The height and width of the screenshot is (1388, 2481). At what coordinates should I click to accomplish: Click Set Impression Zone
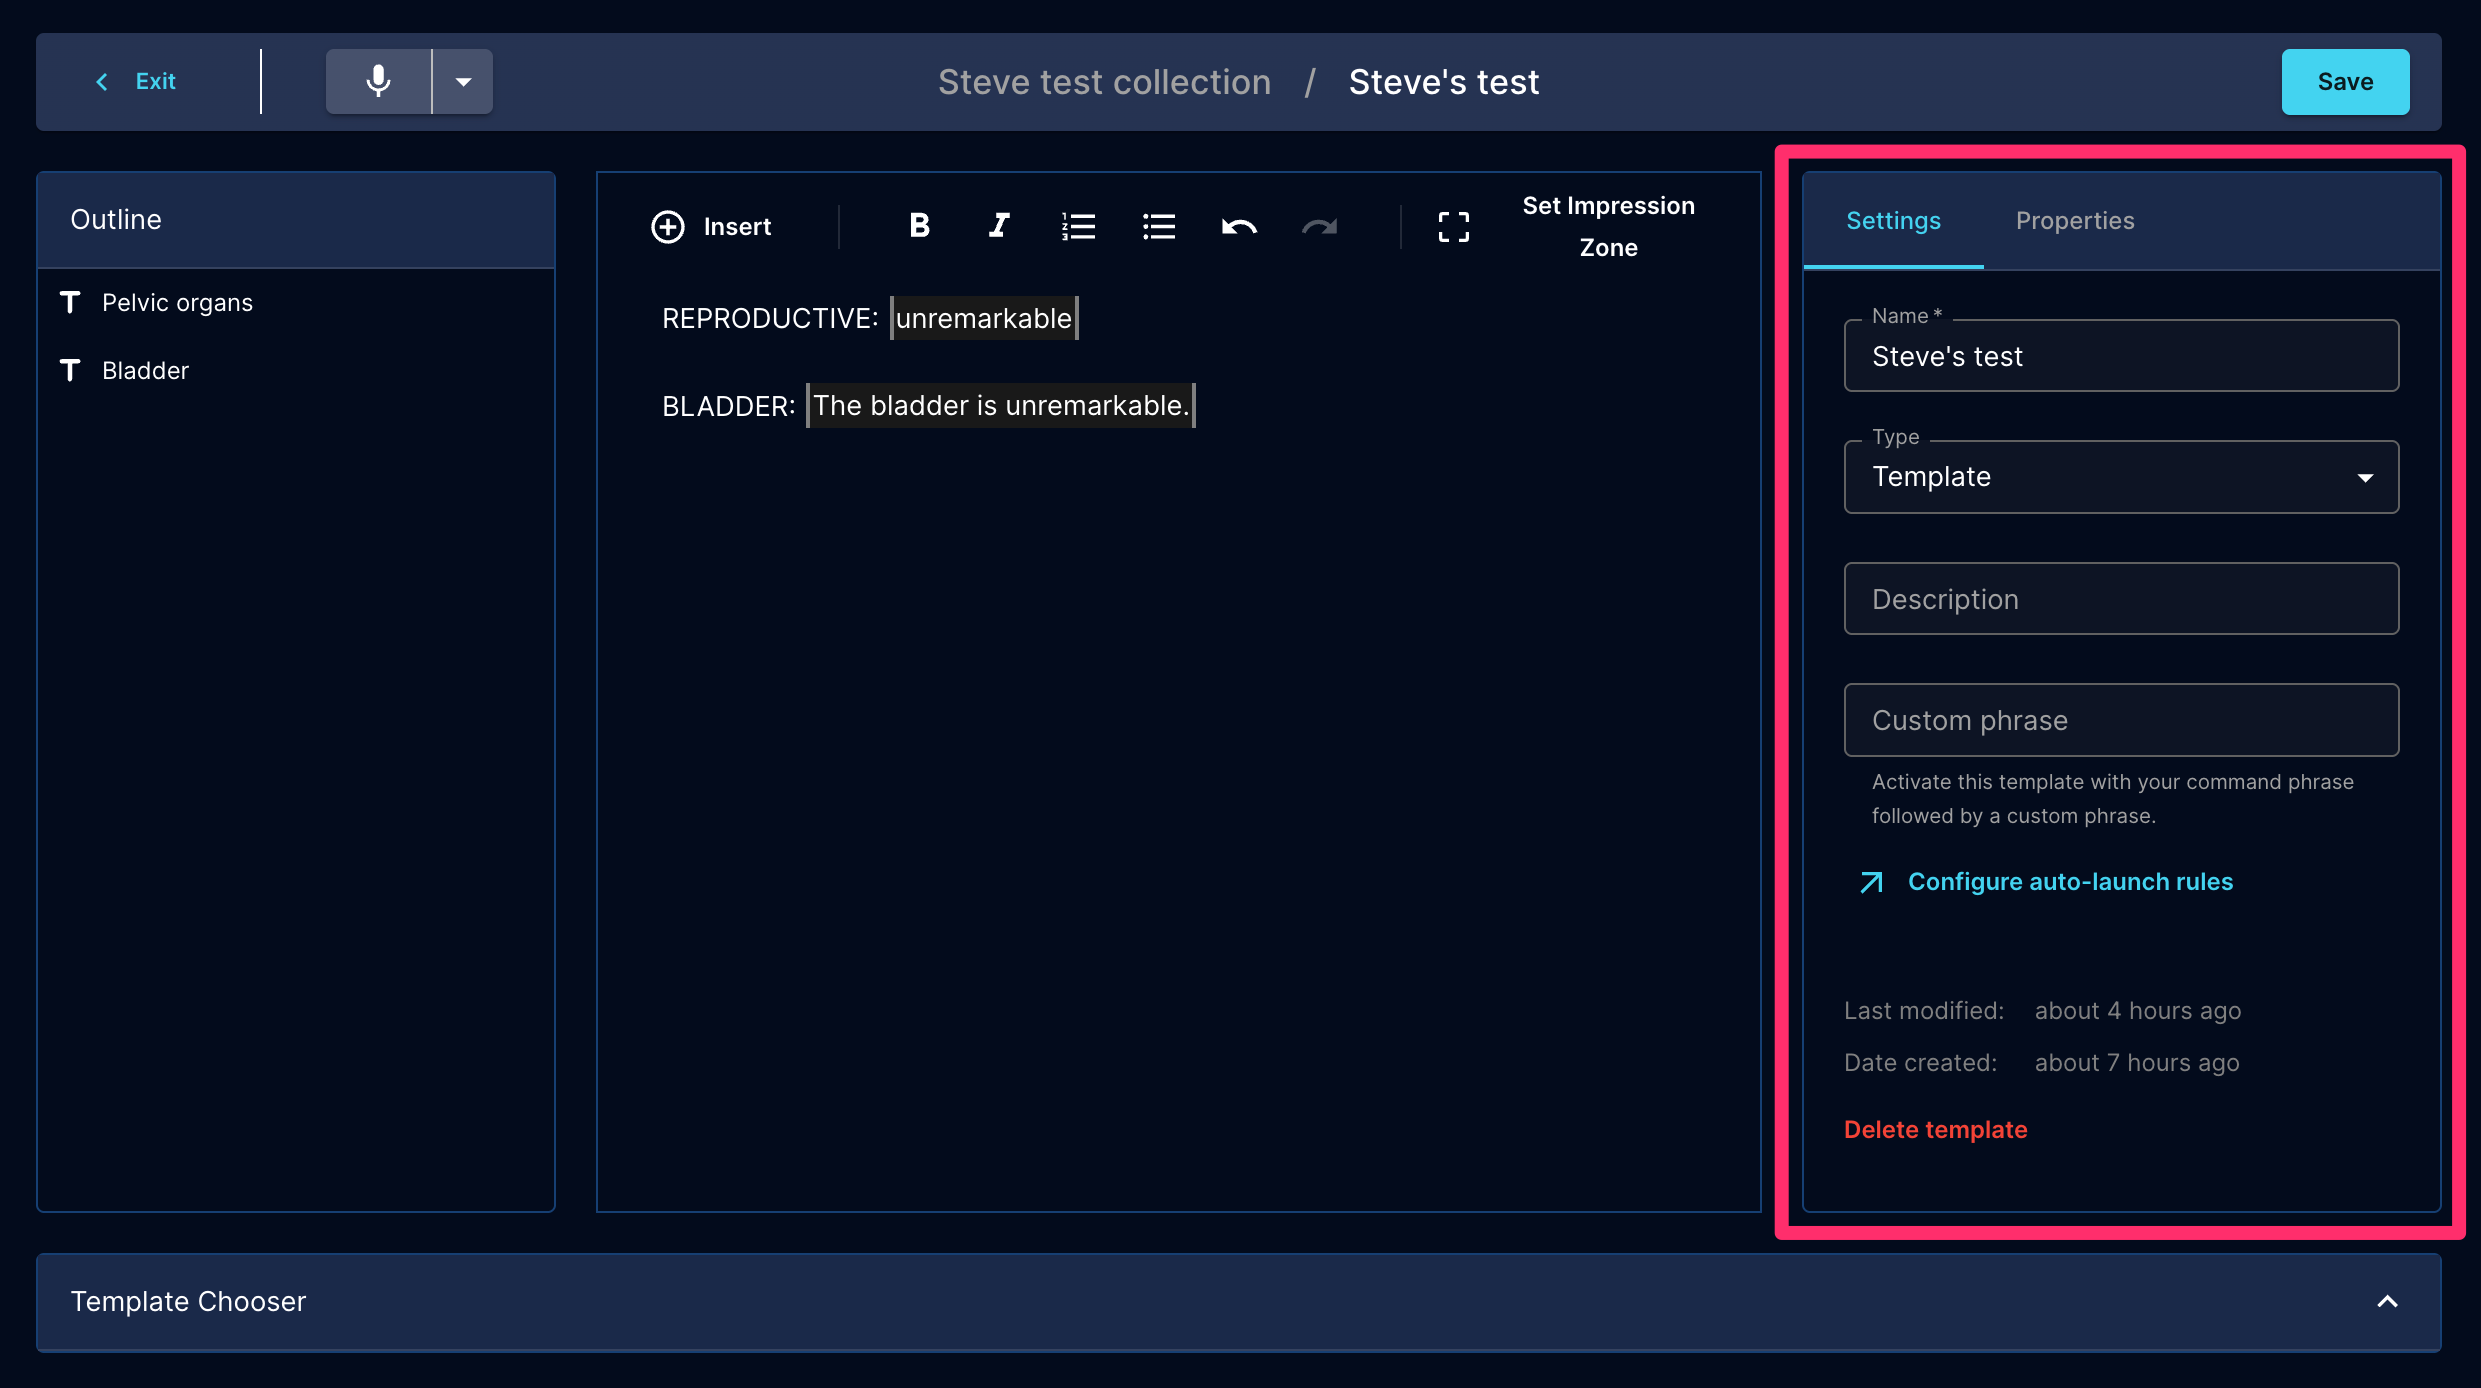pyautogui.click(x=1608, y=226)
